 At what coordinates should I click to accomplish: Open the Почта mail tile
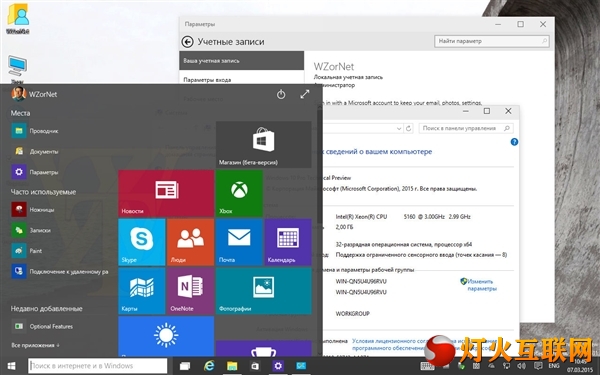239,242
